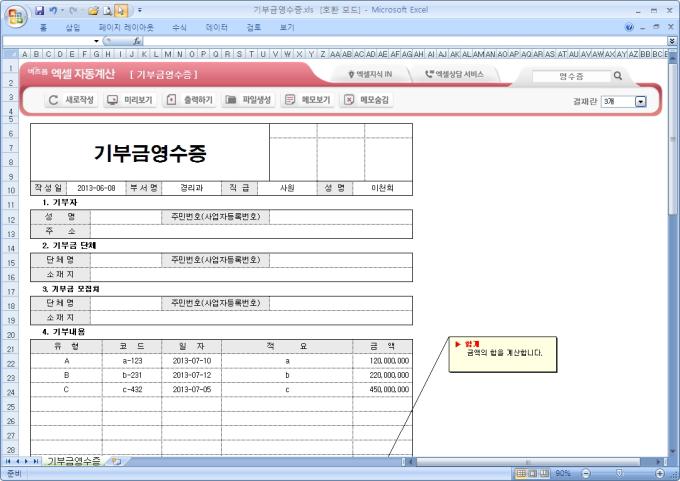Open the Name Box dropdown arrow

click(x=95, y=41)
